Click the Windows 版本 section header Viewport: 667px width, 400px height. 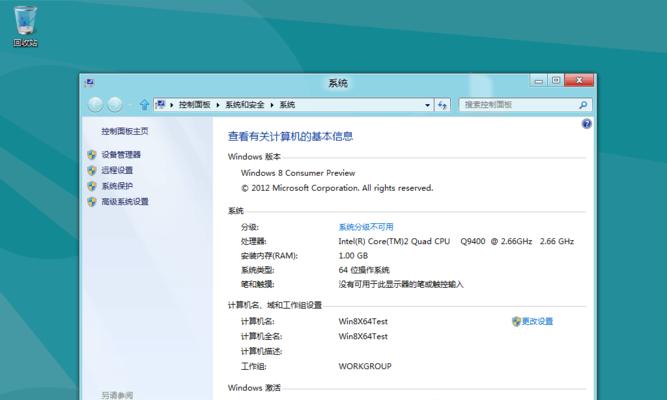pyautogui.click(x=254, y=157)
